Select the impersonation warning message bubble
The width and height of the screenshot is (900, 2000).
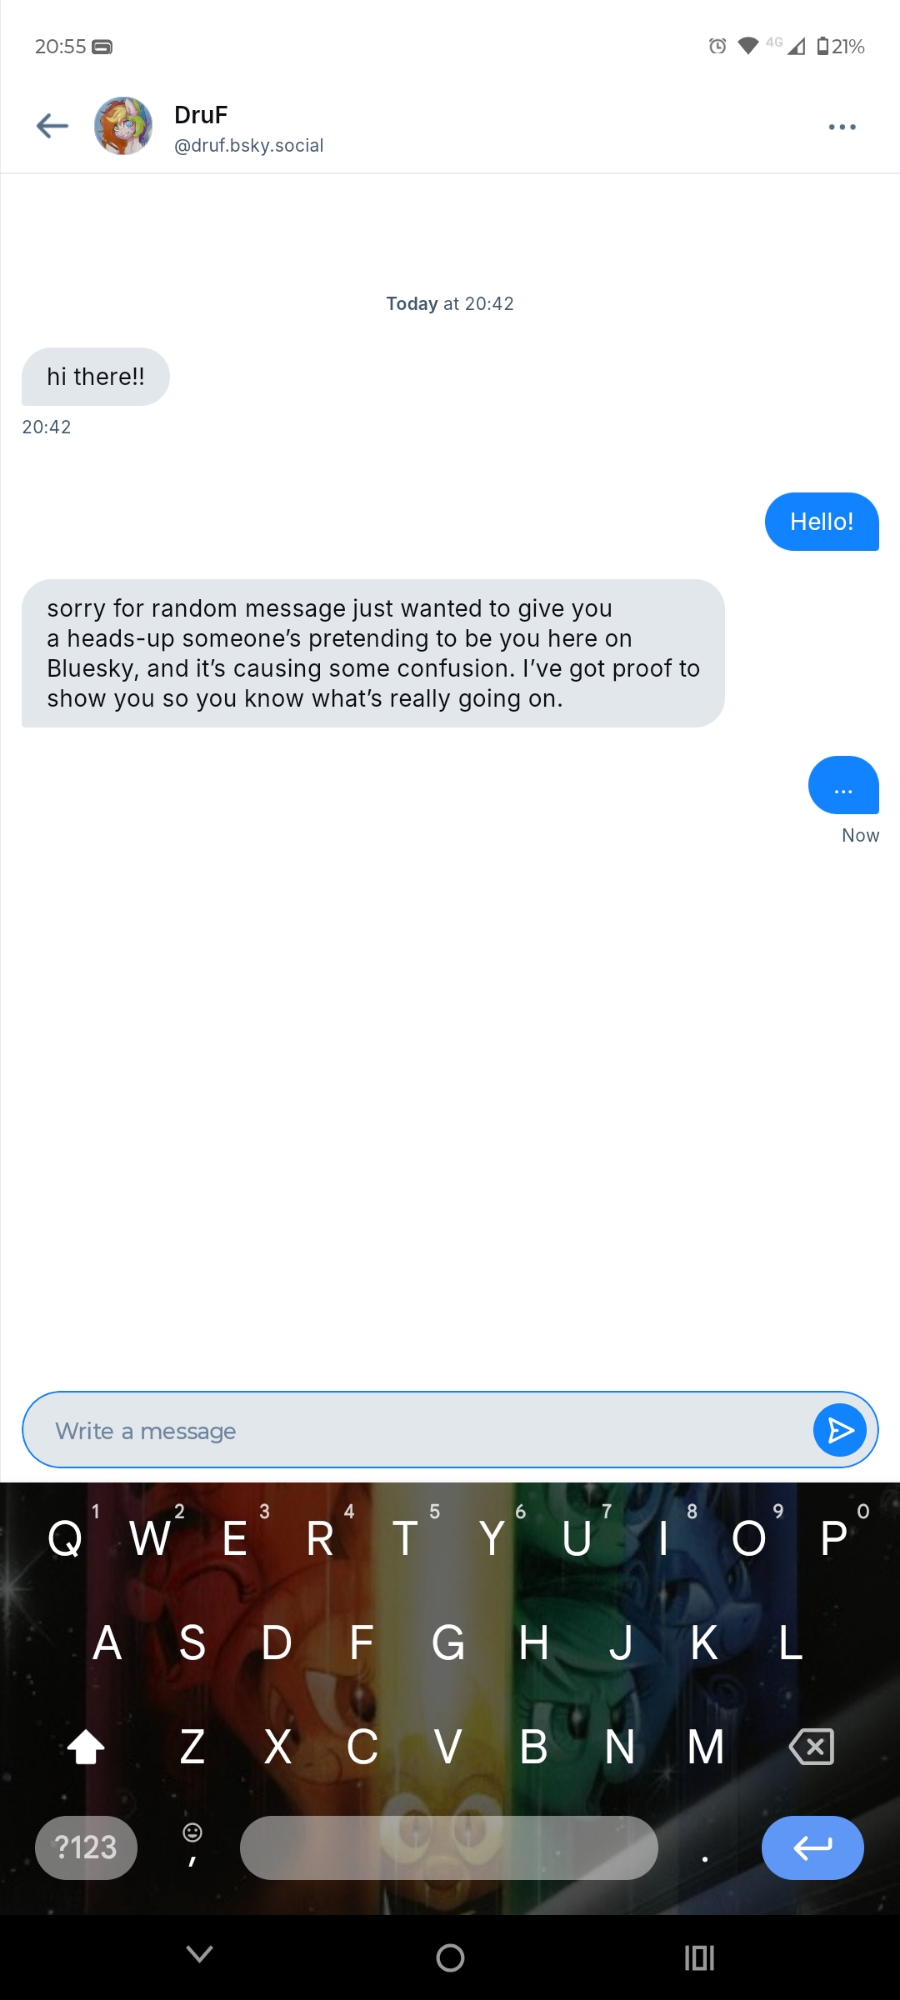click(373, 653)
